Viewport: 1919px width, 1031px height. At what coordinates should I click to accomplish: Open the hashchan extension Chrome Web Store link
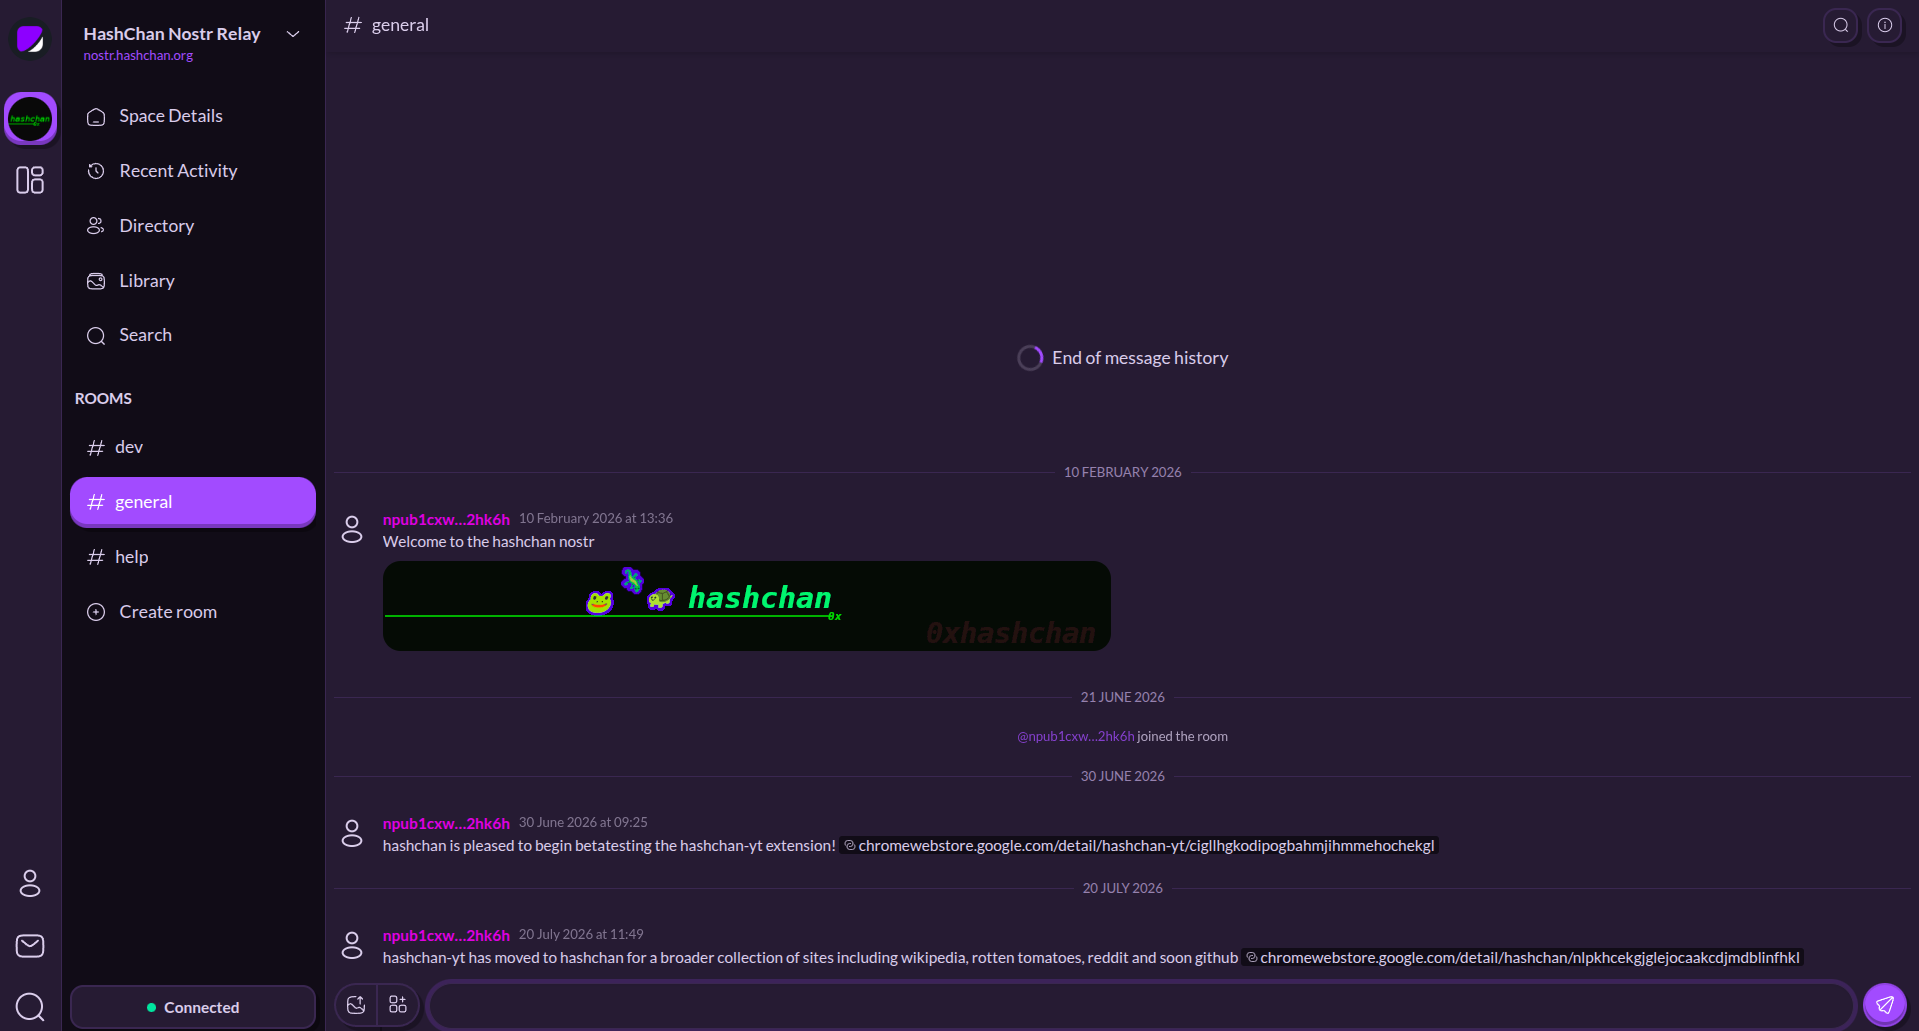tap(1521, 958)
